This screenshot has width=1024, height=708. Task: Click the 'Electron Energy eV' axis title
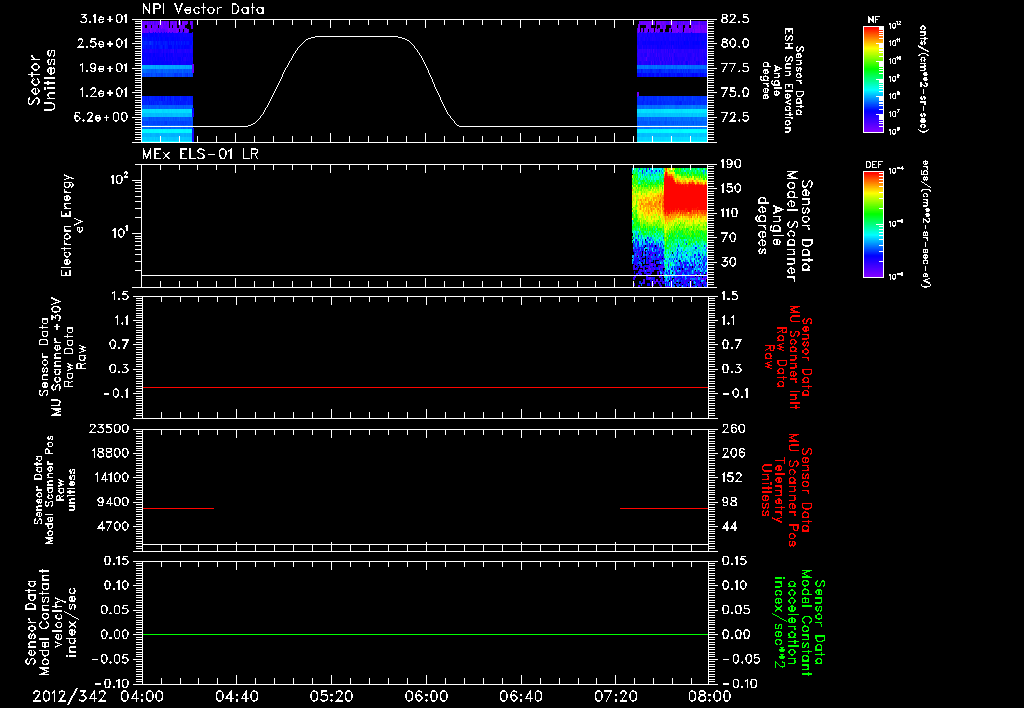(x=71, y=225)
